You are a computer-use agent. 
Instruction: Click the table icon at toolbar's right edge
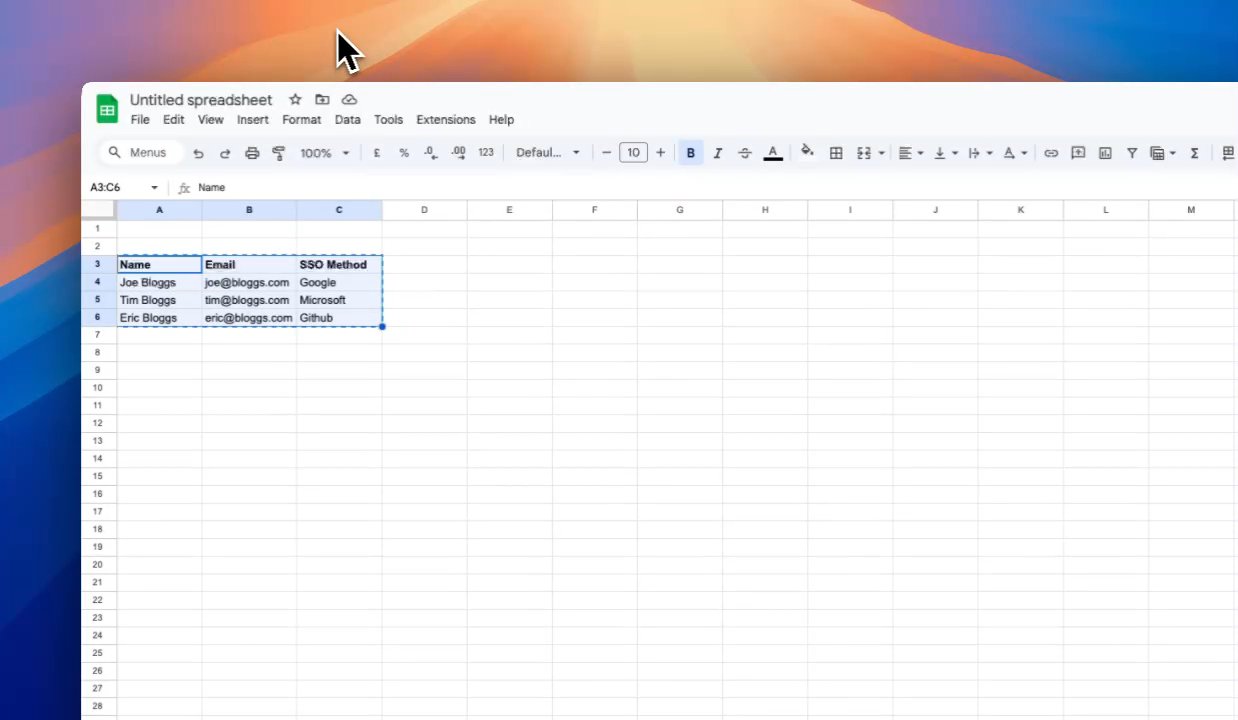1229,153
